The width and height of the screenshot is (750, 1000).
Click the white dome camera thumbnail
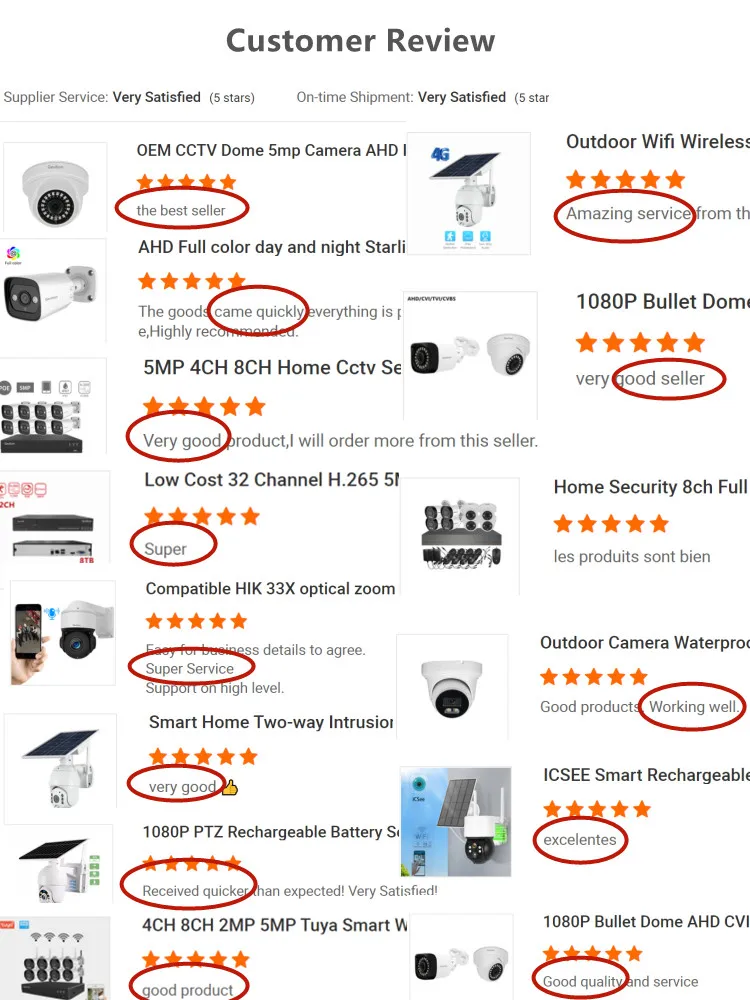pyautogui.click(x=55, y=188)
